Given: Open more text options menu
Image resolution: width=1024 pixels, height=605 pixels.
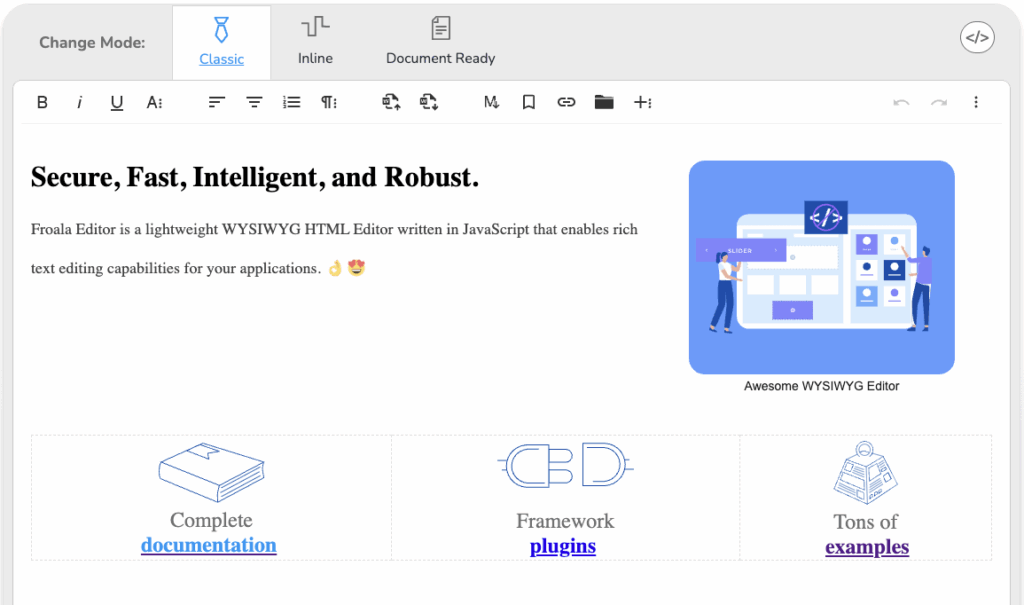Looking at the screenshot, I should (154, 102).
